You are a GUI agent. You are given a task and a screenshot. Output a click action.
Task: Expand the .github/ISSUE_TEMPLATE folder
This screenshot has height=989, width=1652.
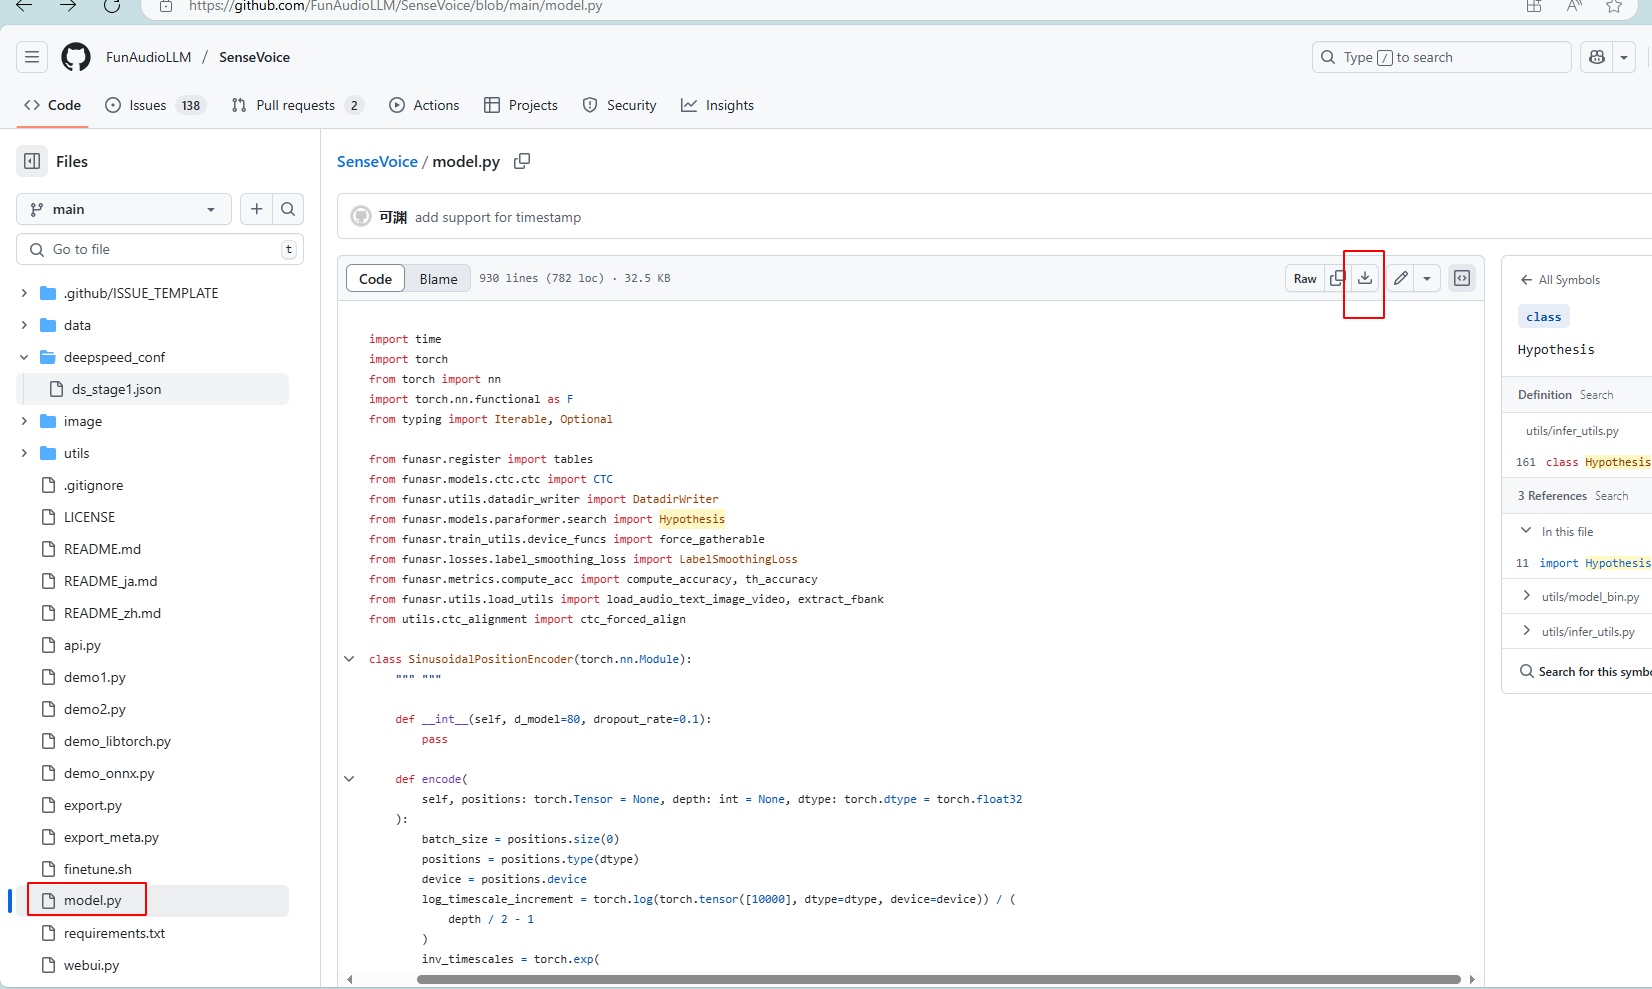(24, 293)
